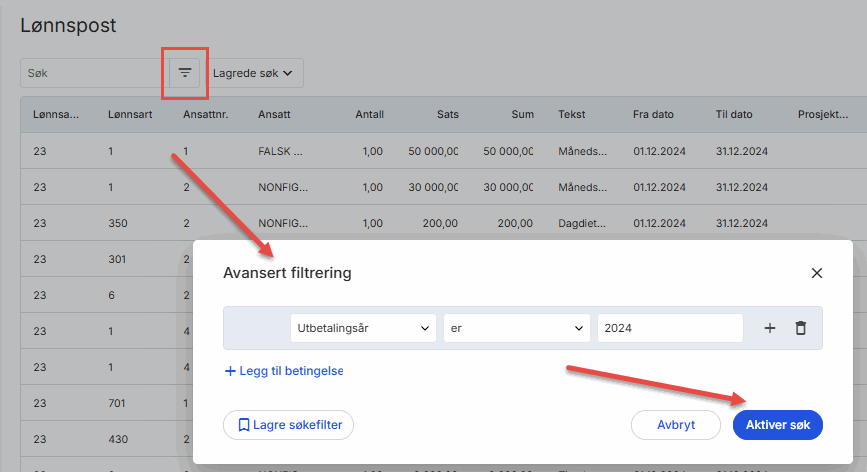Image resolution: width=867 pixels, height=472 pixels.
Task: Click the Til dato column header
Action: pos(735,115)
